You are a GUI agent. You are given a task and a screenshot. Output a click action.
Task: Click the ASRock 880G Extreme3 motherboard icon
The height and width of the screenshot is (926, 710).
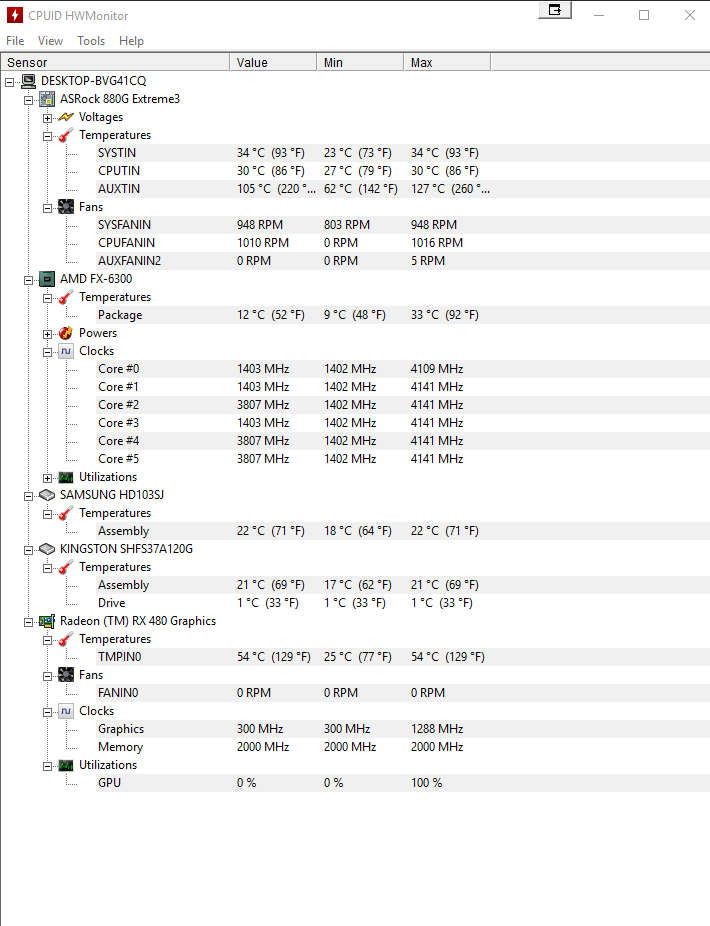click(x=47, y=99)
